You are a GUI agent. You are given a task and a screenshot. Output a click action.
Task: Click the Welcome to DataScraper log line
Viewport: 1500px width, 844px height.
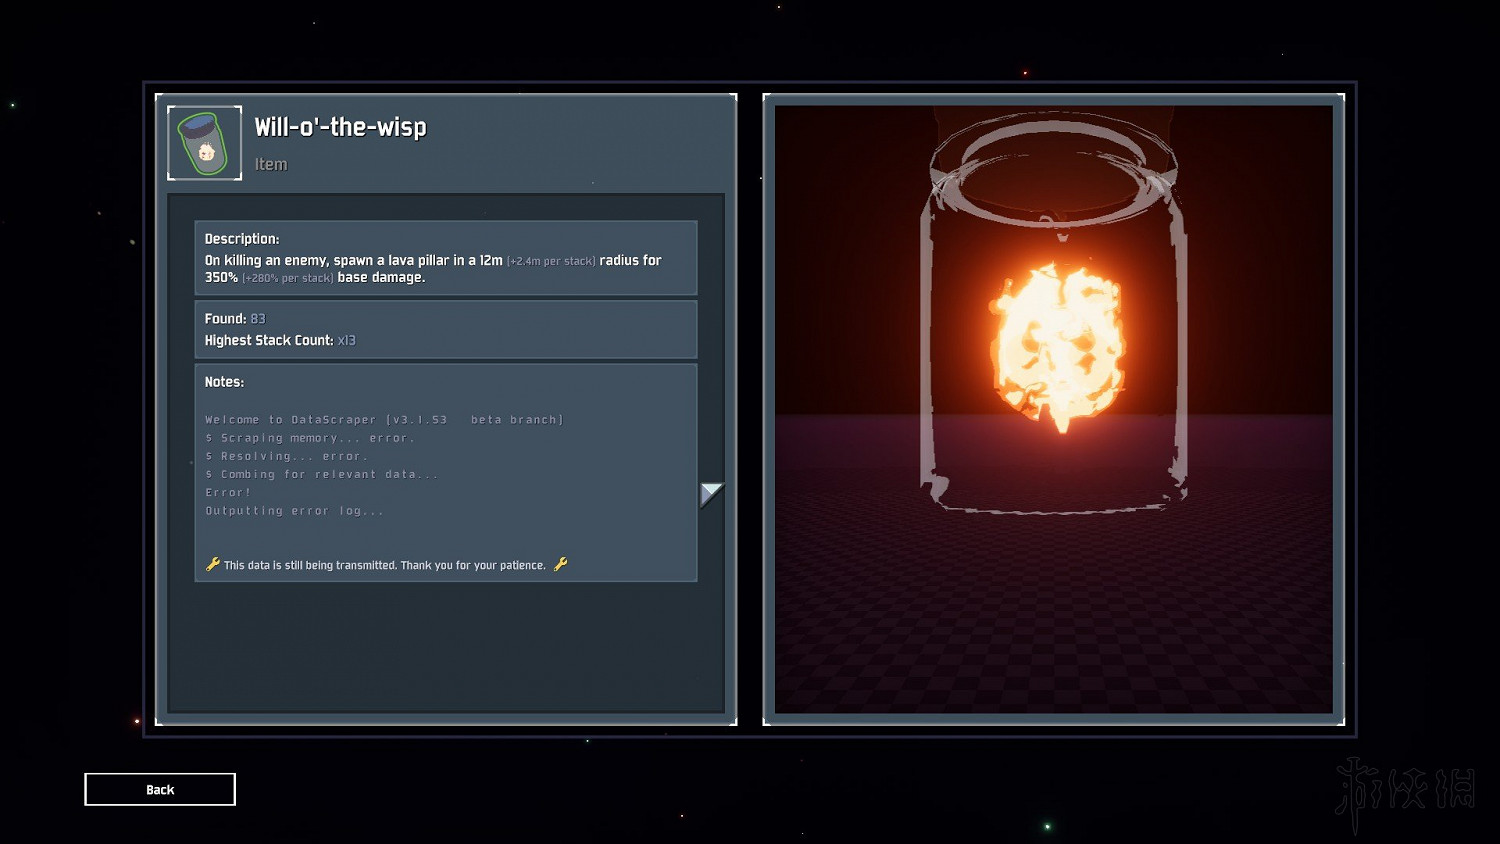pyautogui.click(x=384, y=420)
